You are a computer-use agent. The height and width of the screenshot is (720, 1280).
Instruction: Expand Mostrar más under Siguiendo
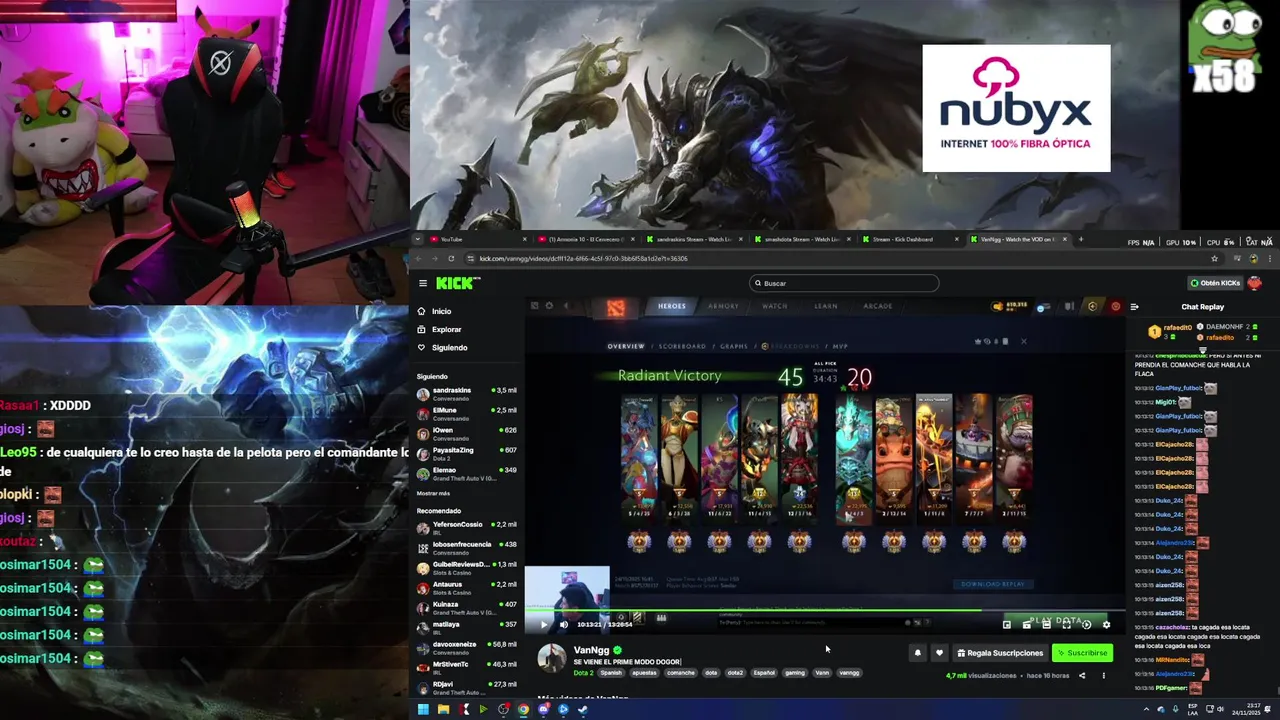[x=433, y=493]
